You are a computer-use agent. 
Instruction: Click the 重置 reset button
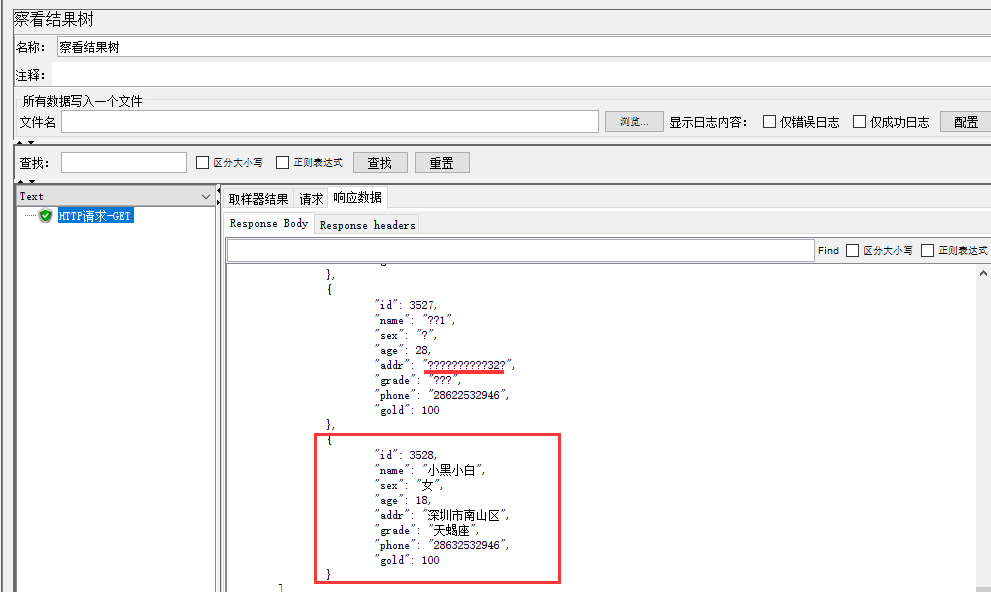click(x=442, y=162)
